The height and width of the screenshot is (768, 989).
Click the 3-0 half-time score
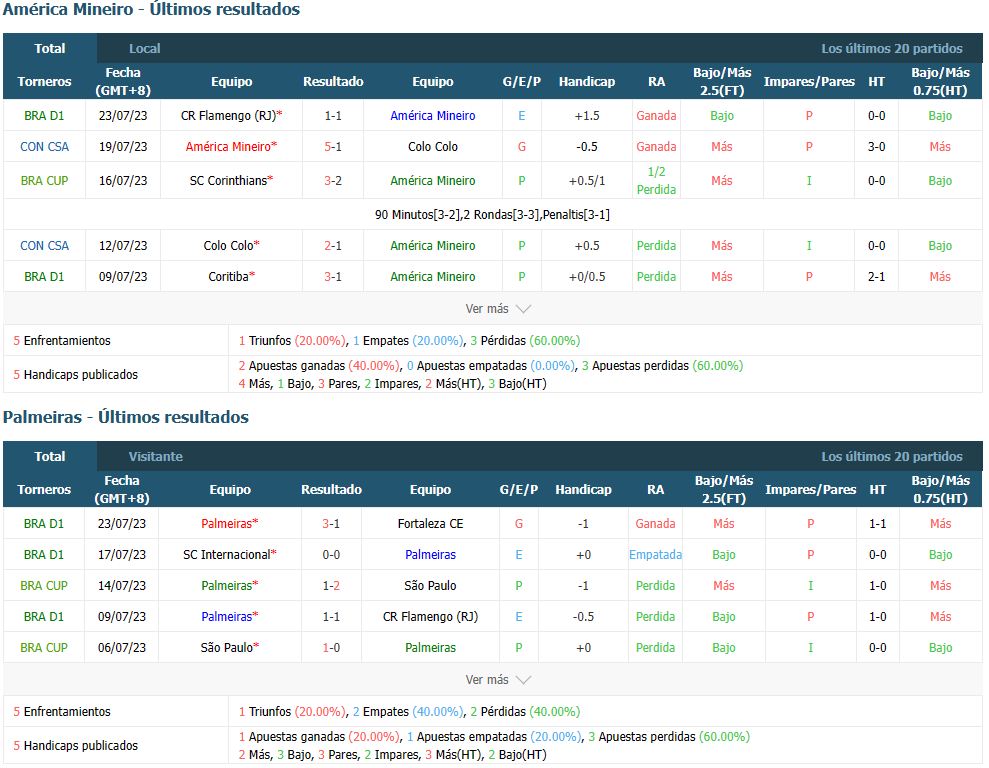(x=876, y=146)
